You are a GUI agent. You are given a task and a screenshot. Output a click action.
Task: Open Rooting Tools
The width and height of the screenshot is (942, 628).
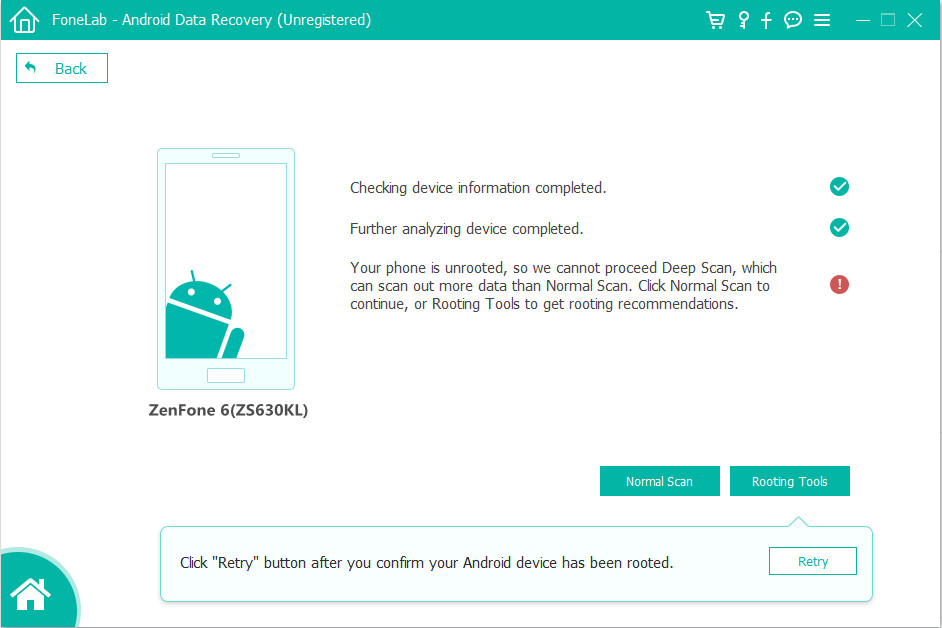[789, 481]
